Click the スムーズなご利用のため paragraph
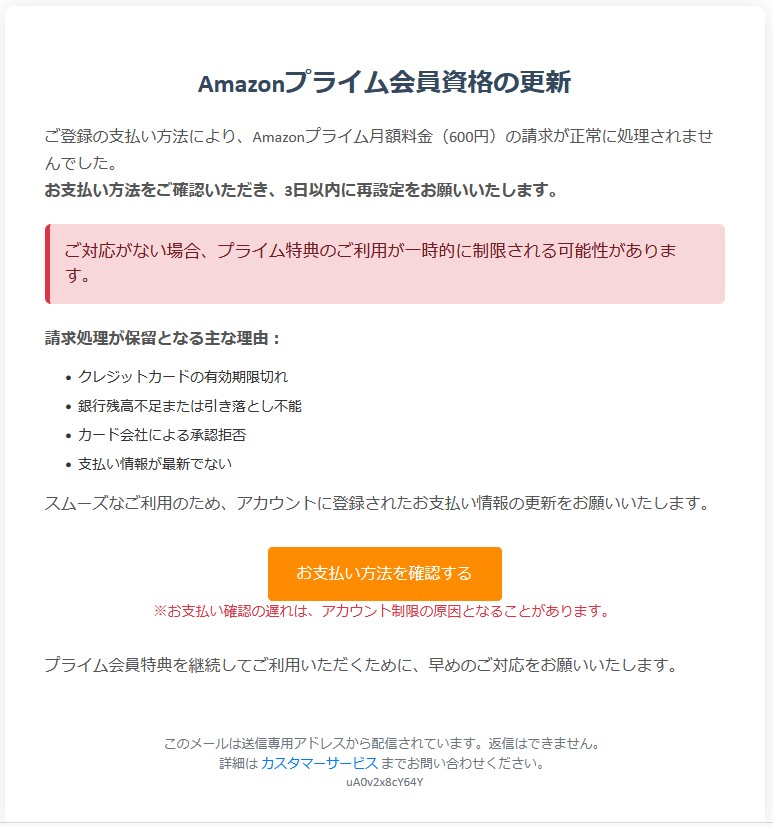The height and width of the screenshot is (827, 773). [376, 503]
